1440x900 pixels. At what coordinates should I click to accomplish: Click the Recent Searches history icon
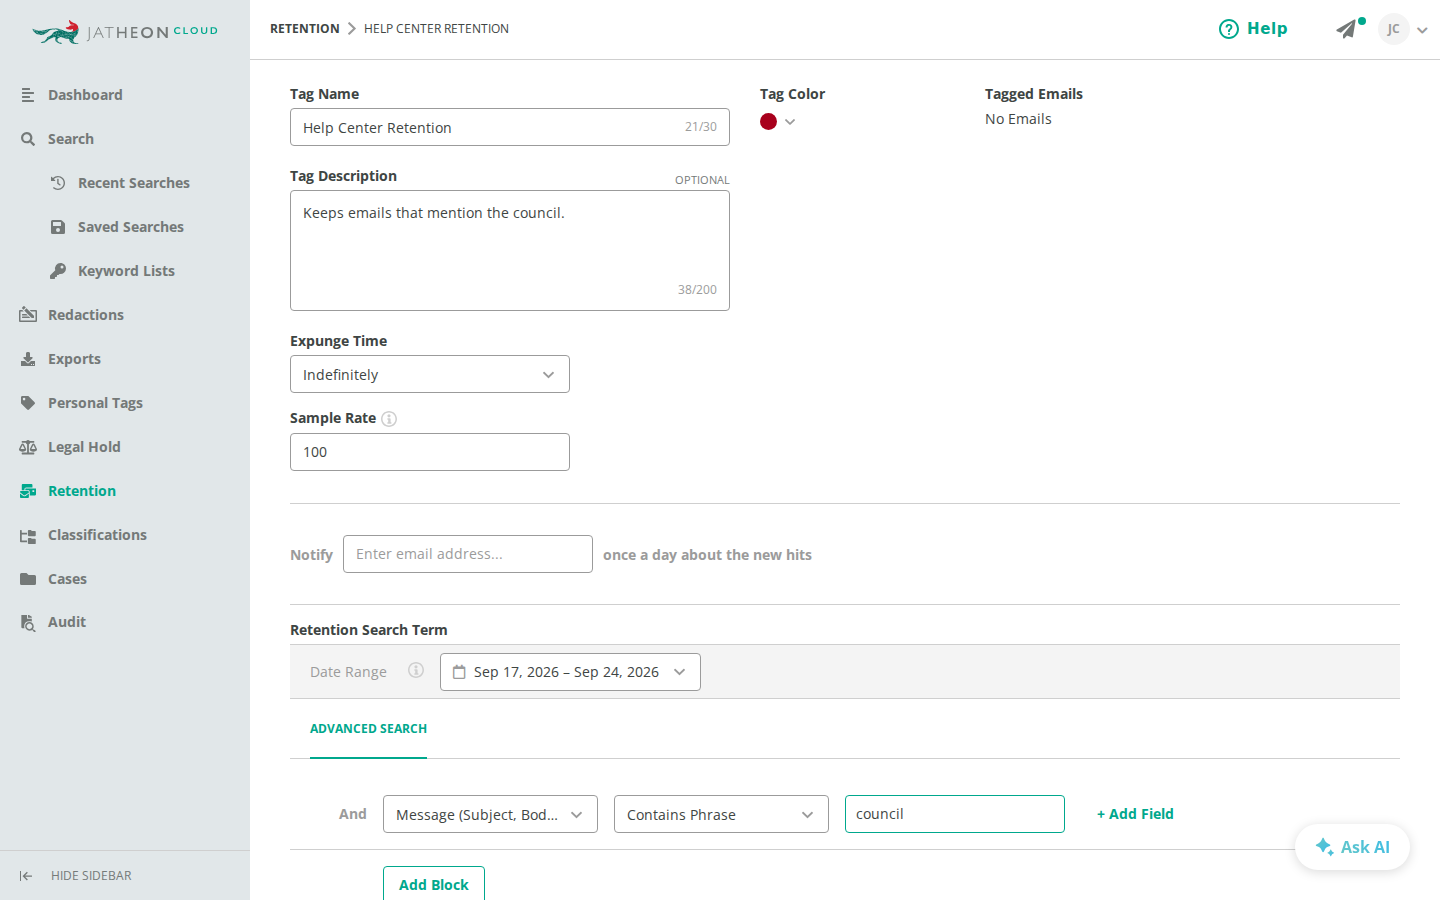58,183
